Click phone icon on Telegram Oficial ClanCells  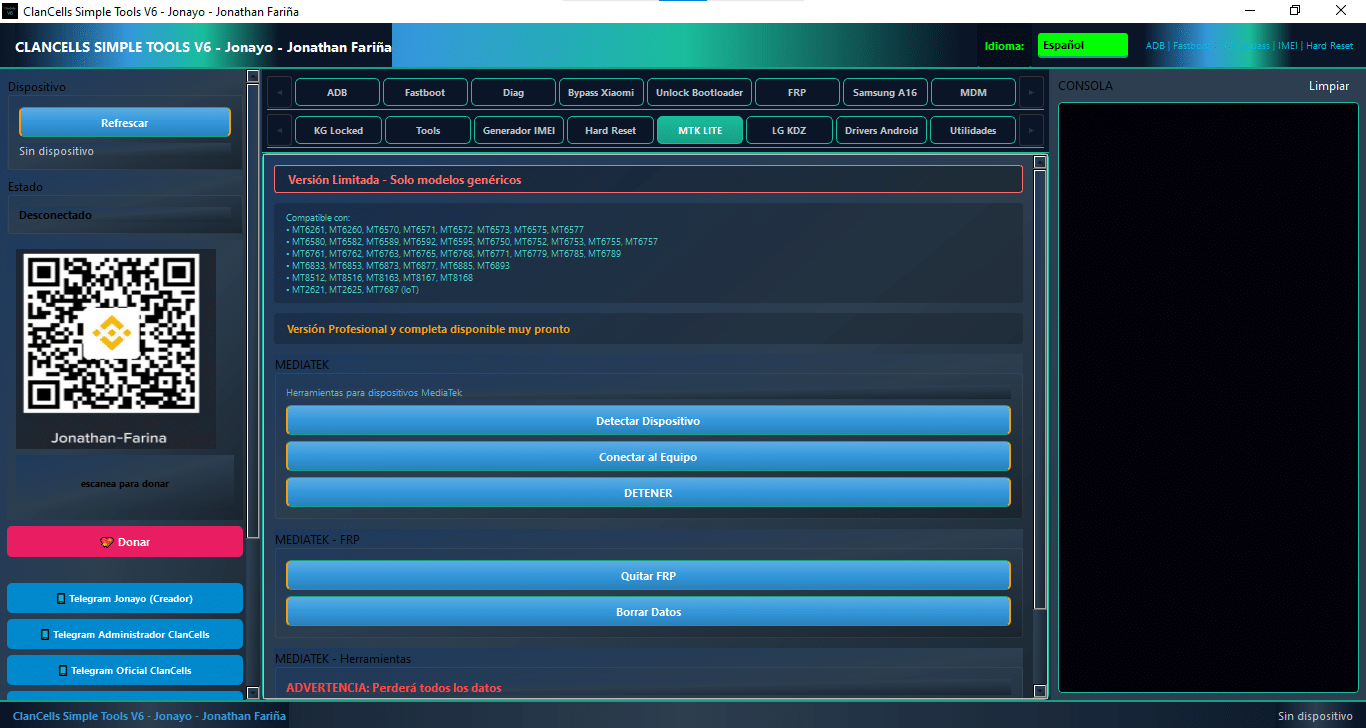[64, 671]
